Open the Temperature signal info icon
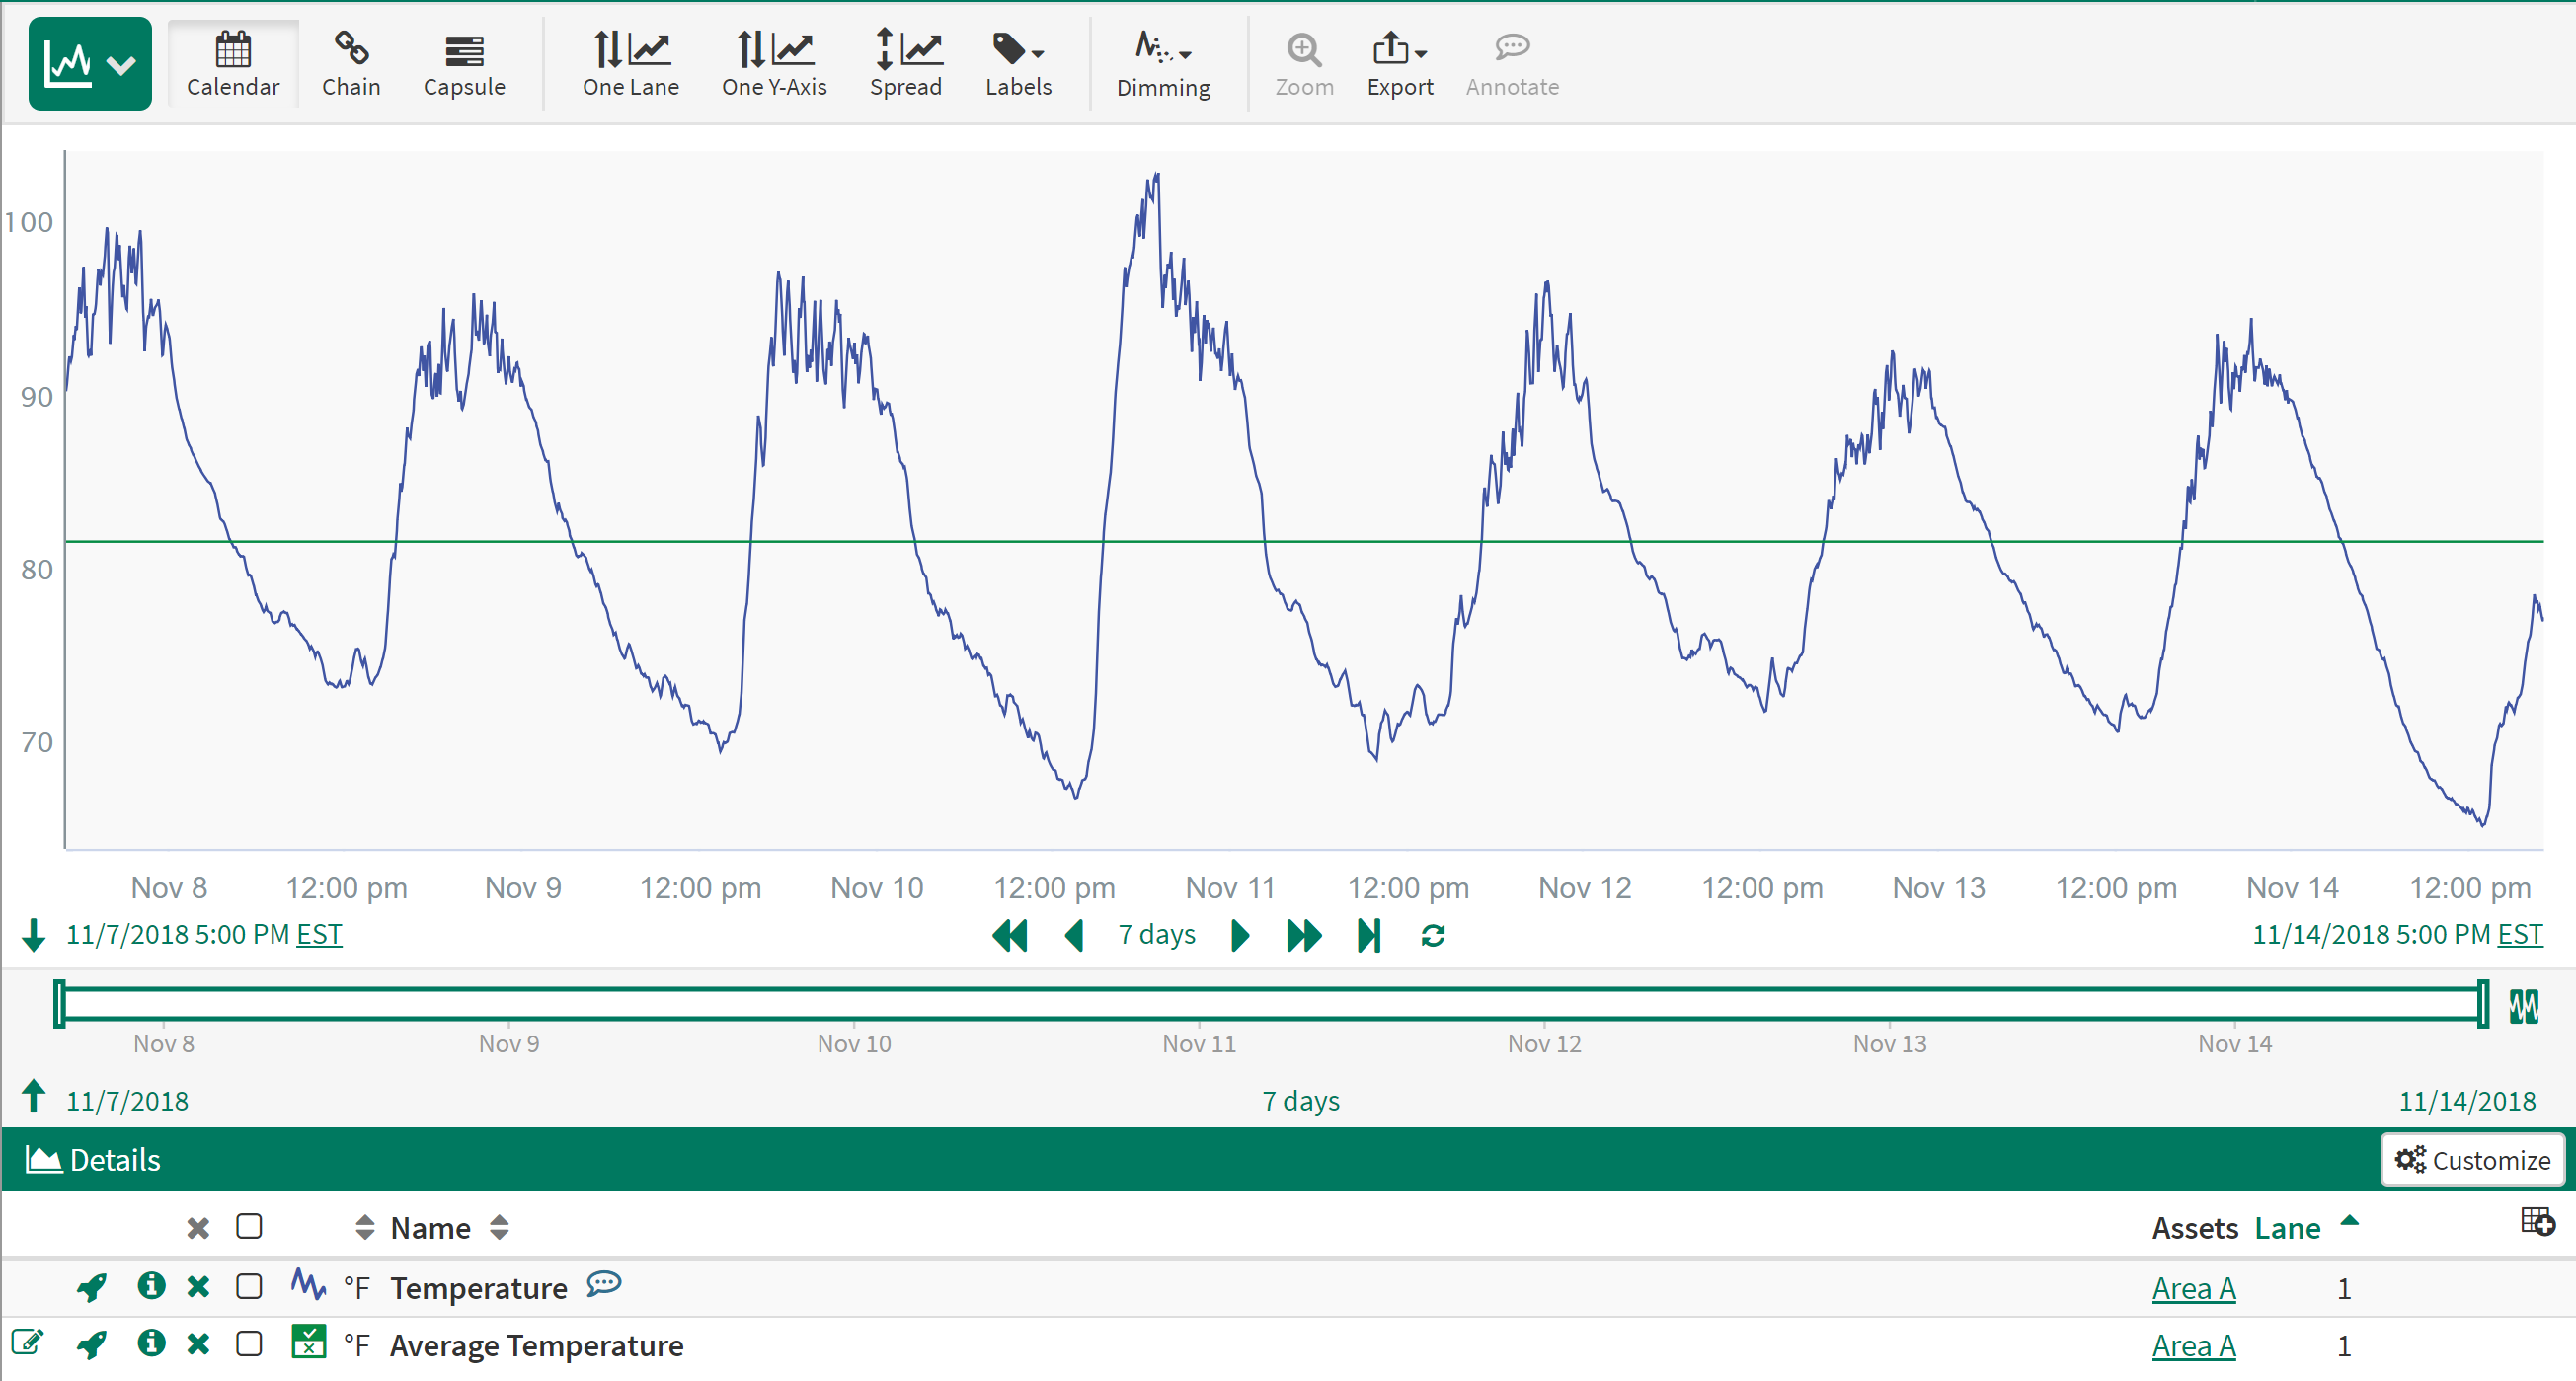This screenshot has height=1381, width=2576. coord(151,1286)
